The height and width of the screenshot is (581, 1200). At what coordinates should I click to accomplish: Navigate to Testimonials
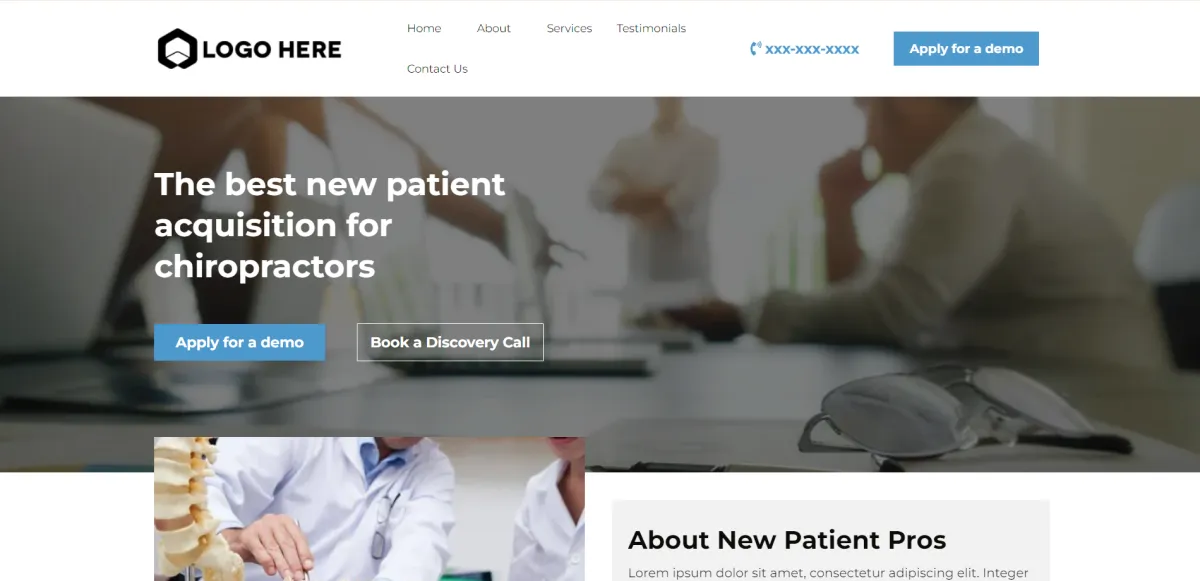651,28
